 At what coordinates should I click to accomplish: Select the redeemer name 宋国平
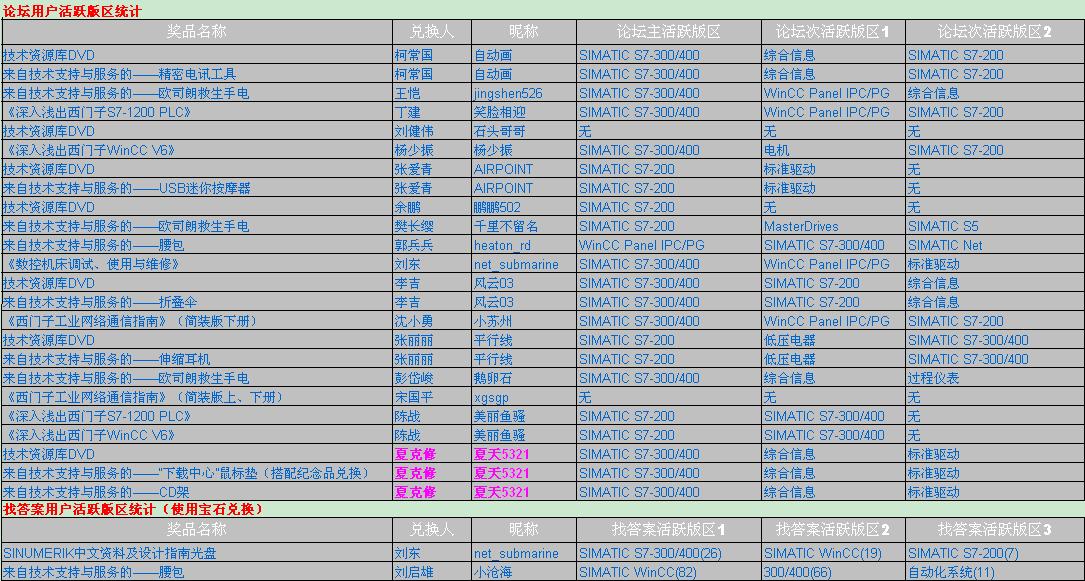click(413, 397)
